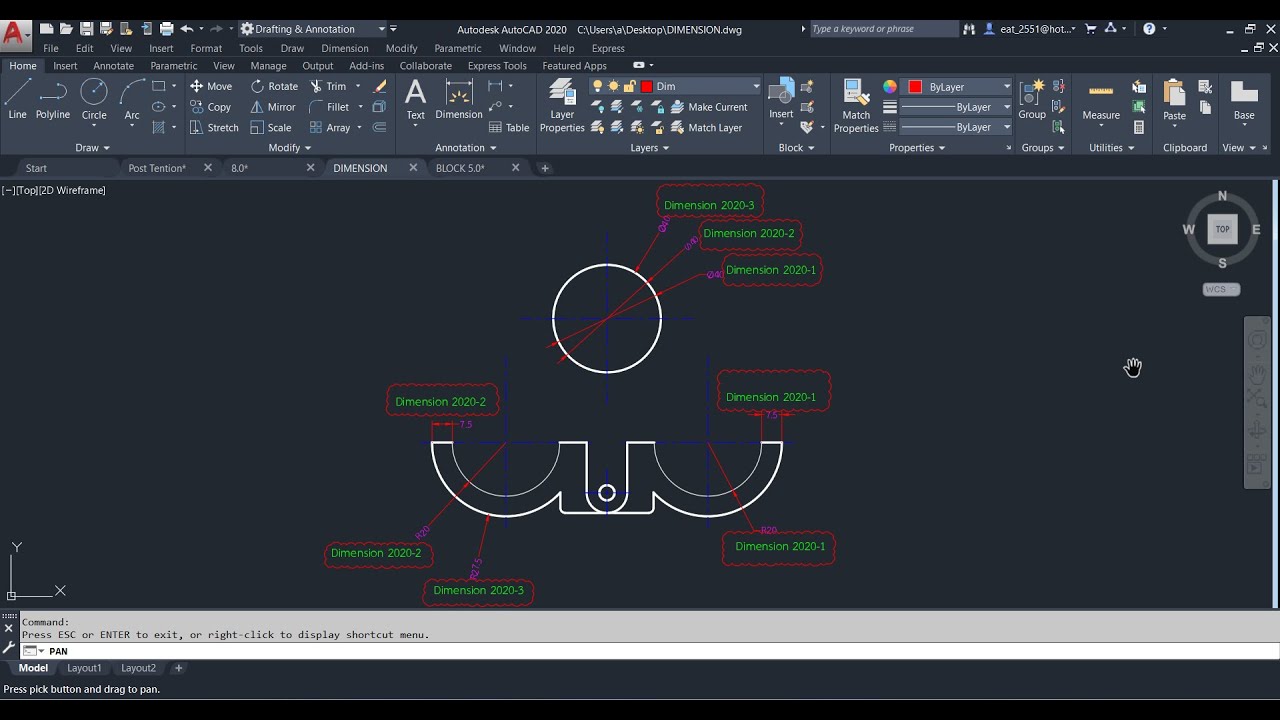Image resolution: width=1280 pixels, height=720 pixels.
Task: Select the Polyline tool
Action: pos(53,100)
